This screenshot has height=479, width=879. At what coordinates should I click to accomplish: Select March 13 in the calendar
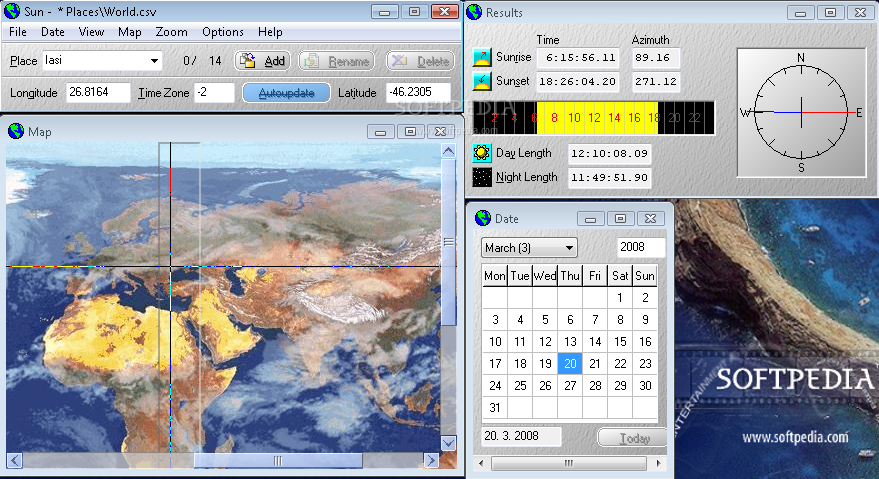(570, 342)
